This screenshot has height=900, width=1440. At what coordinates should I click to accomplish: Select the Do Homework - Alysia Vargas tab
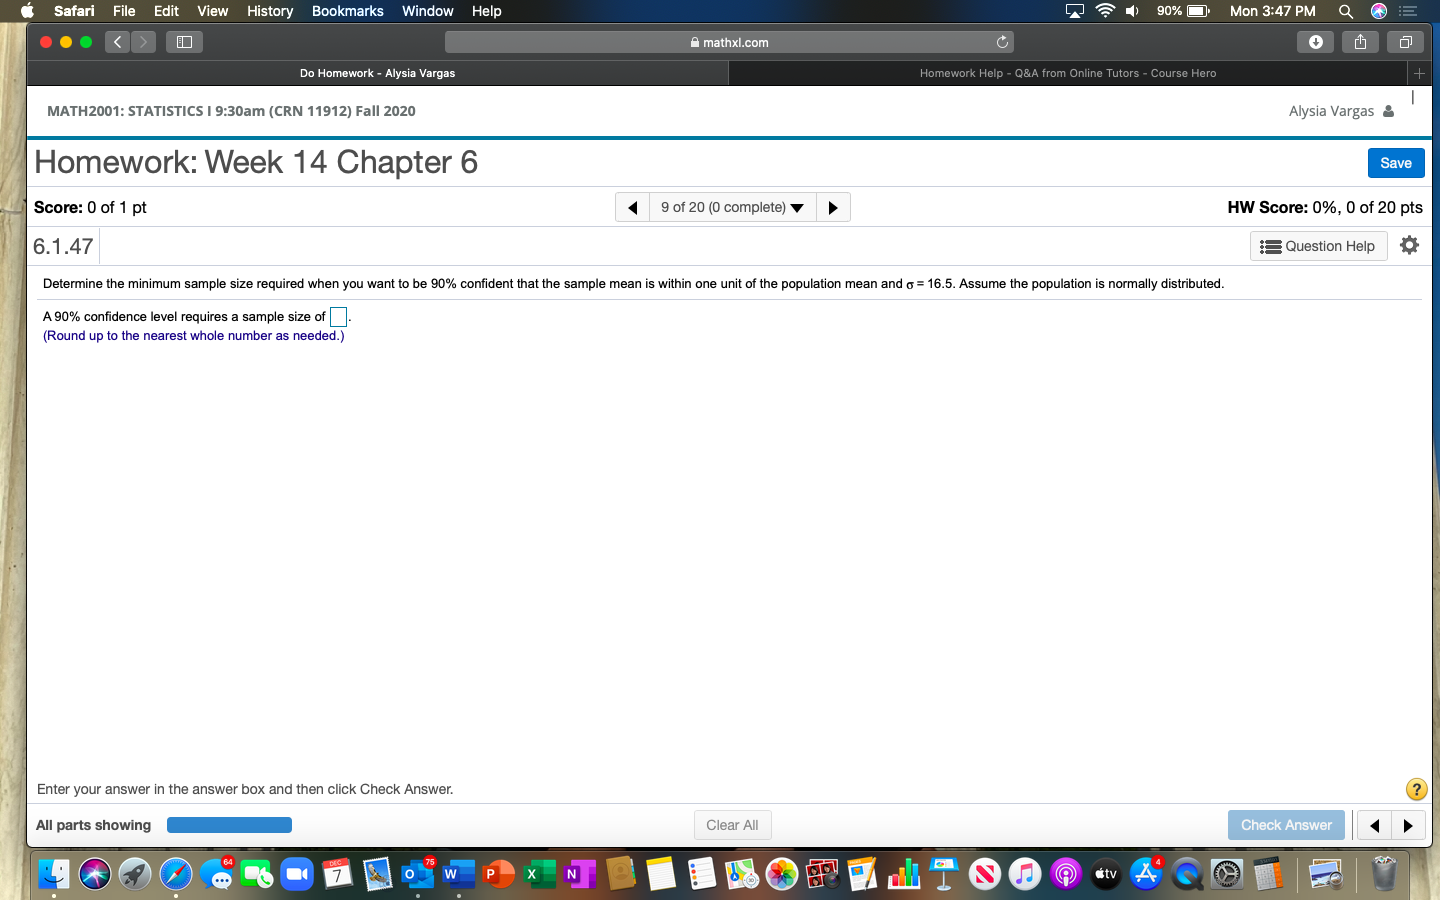tap(378, 73)
